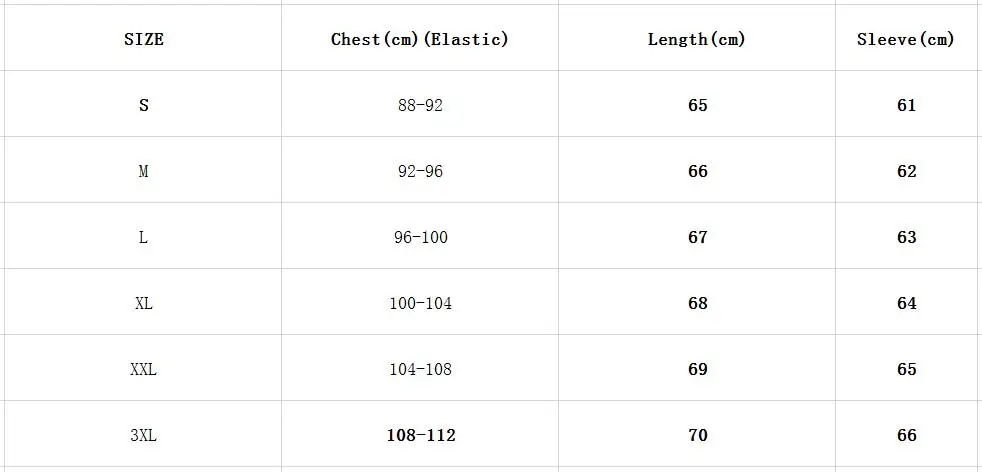
Task: Click the 96-100 chest cell
Action: (420, 236)
